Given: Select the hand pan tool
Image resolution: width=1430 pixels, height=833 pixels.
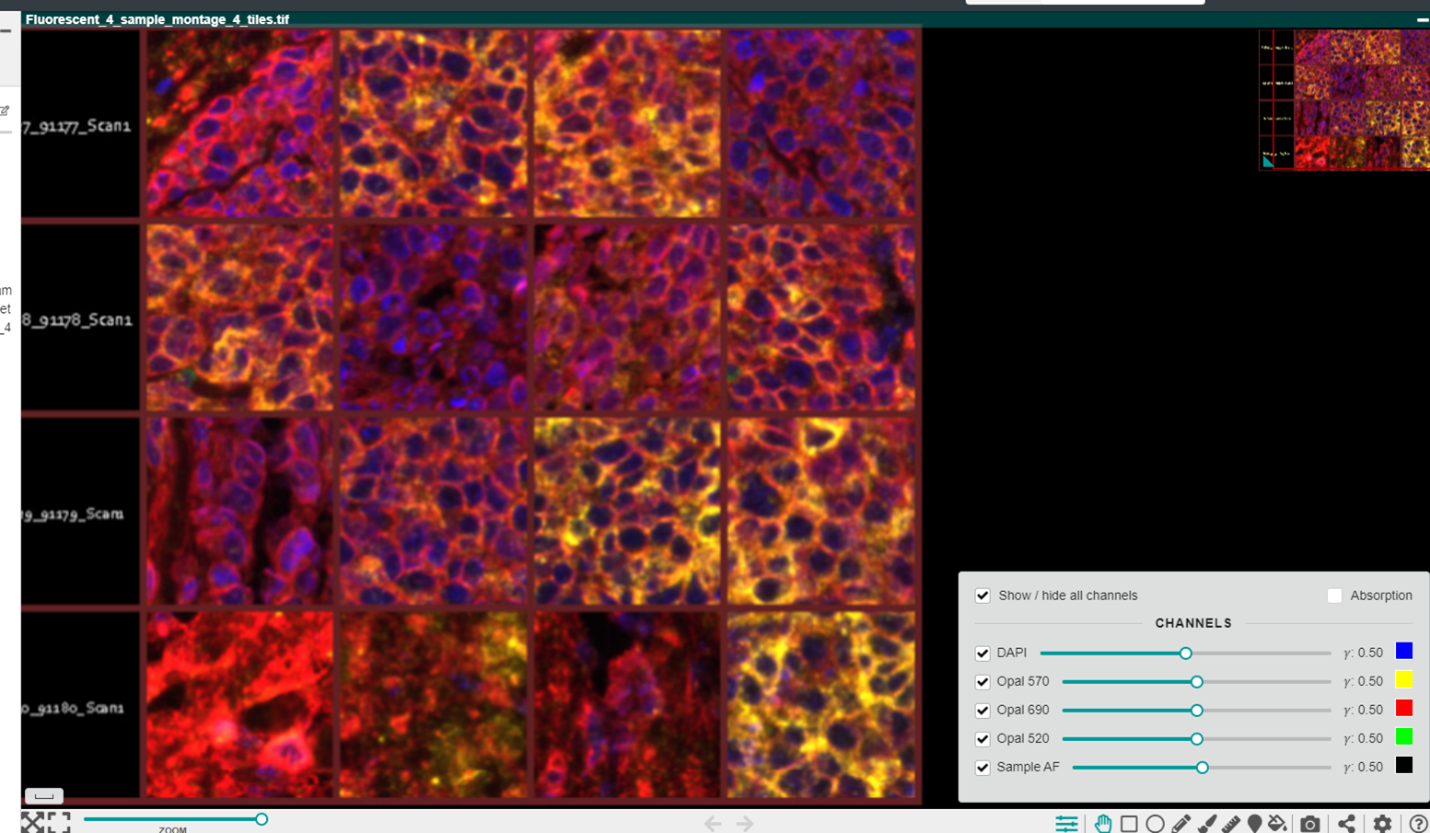Looking at the screenshot, I should 1103,824.
